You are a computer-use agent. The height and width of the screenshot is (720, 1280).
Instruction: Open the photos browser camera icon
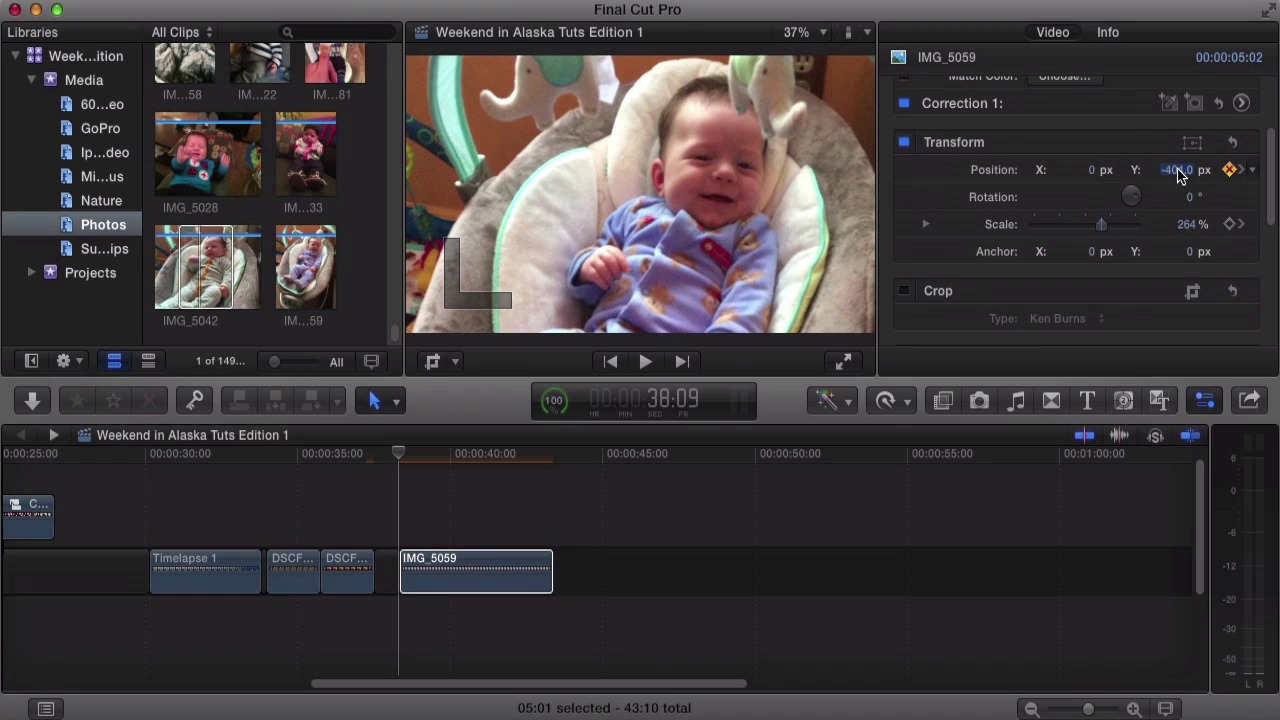979,401
